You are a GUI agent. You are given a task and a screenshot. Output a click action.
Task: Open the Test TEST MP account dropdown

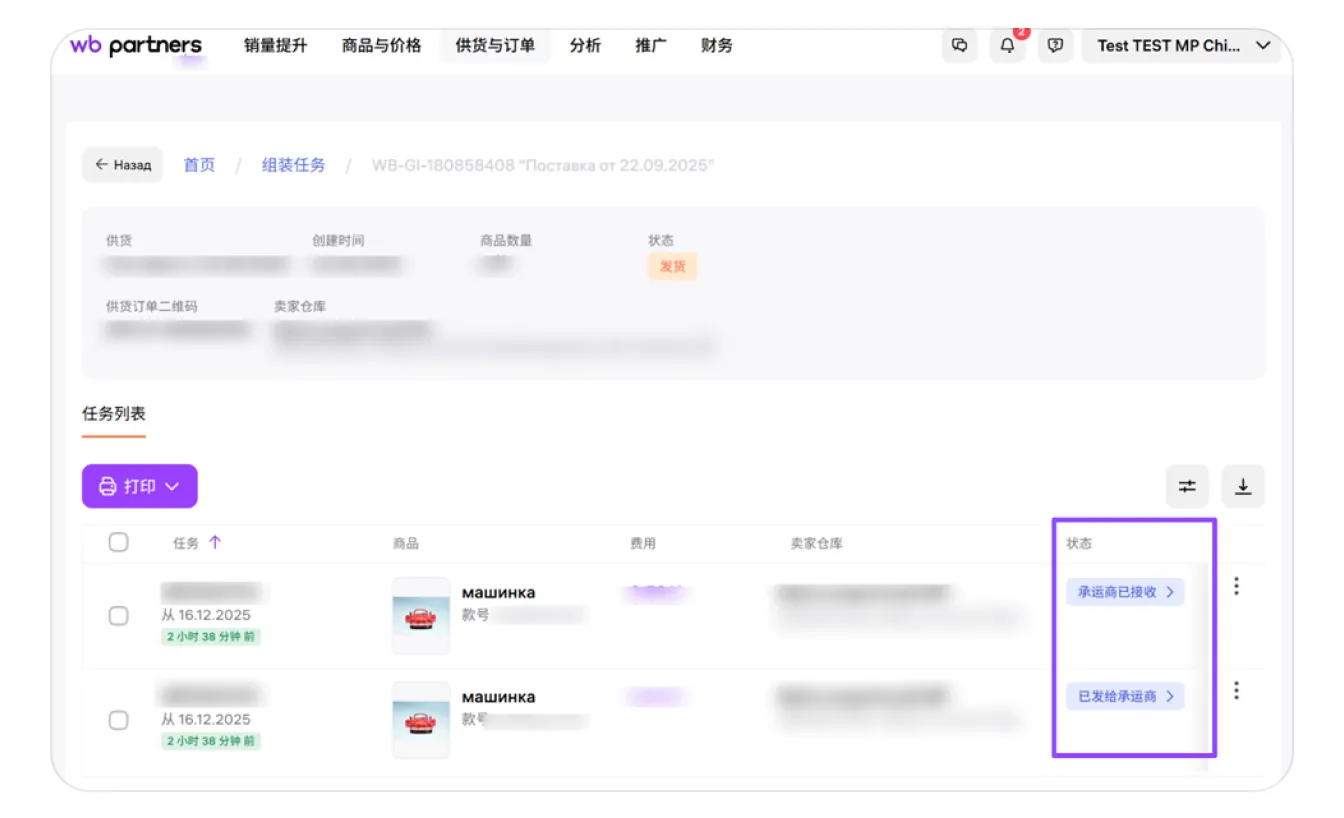(x=1182, y=45)
